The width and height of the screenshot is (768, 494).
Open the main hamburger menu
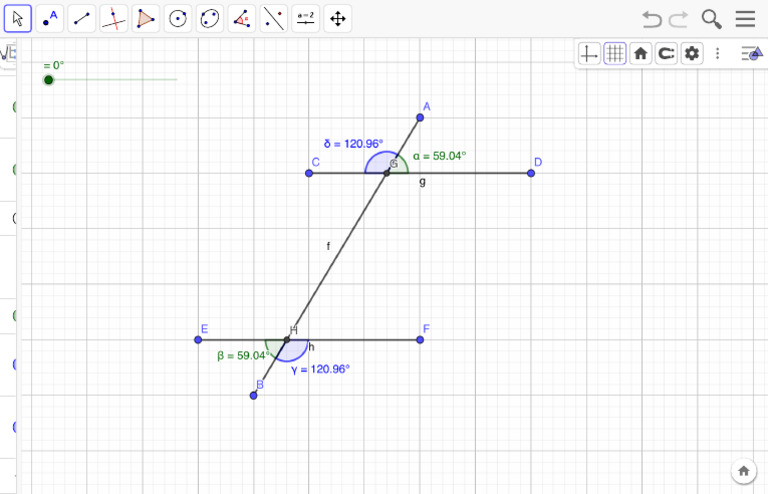click(x=745, y=19)
